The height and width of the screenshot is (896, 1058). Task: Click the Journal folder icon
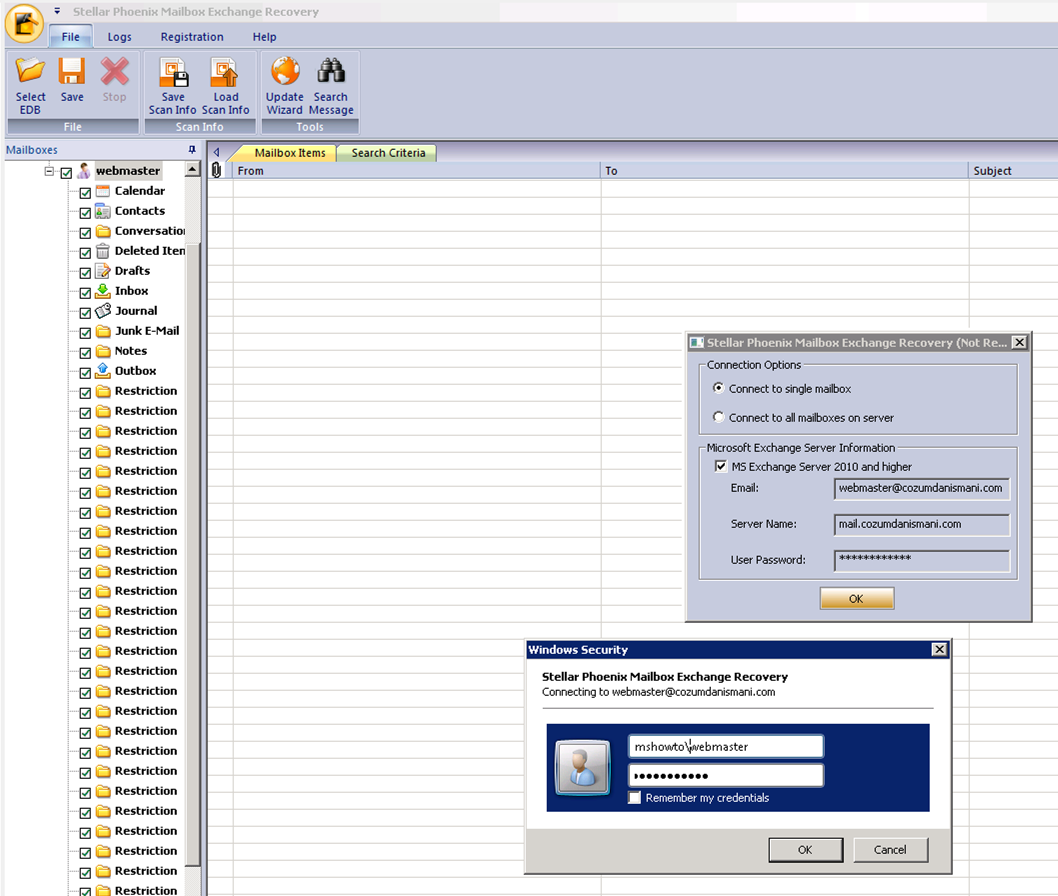tap(103, 311)
